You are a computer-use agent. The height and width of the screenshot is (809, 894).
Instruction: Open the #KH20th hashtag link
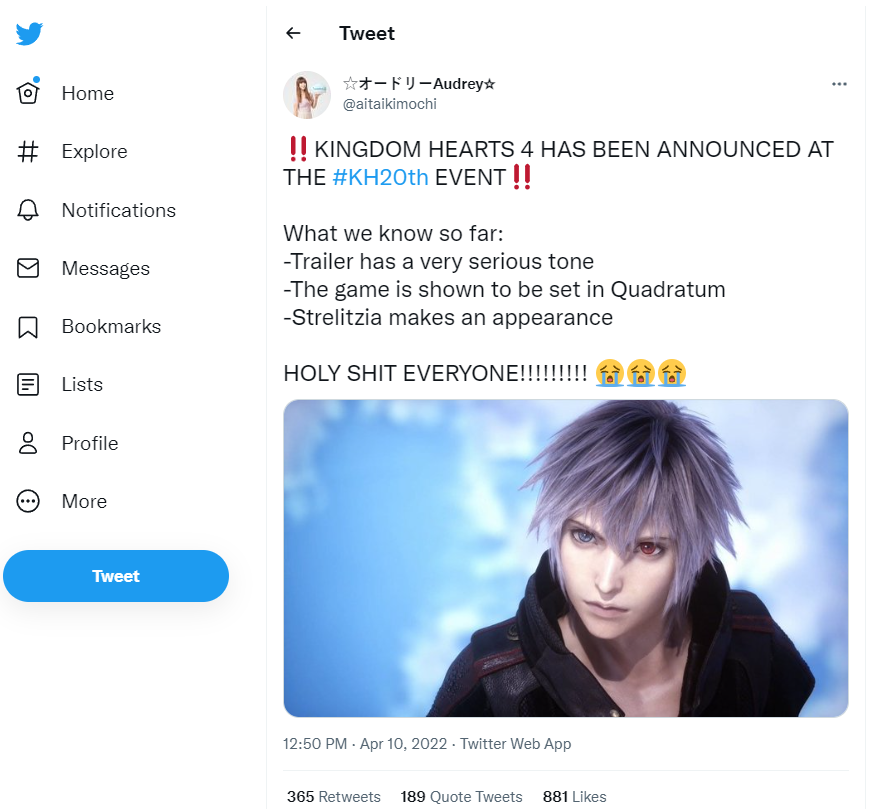(380, 177)
